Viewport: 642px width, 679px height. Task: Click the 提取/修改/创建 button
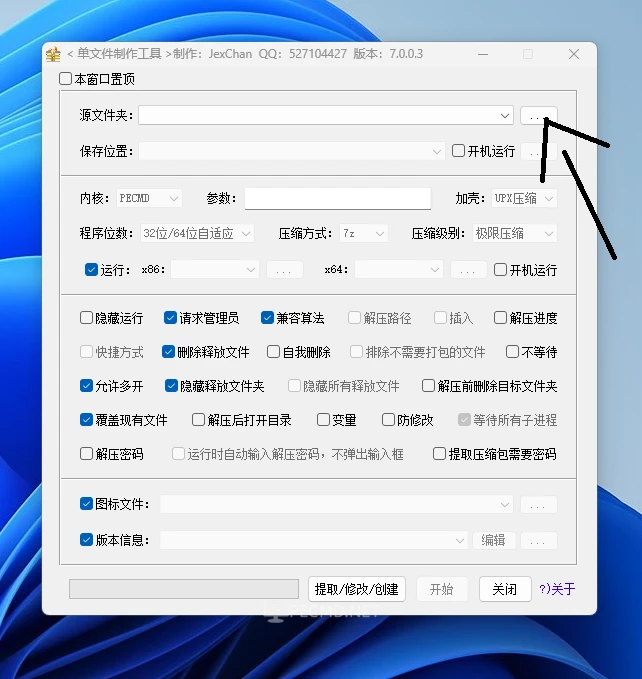coord(357,589)
